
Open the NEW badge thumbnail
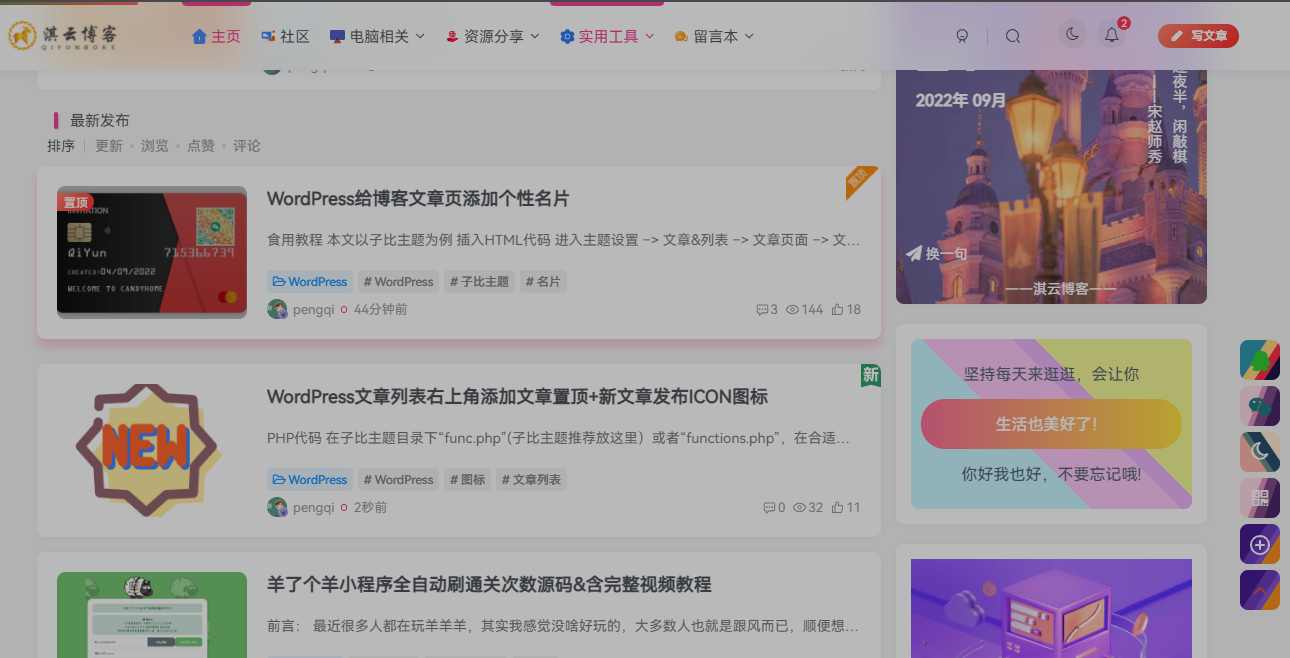click(152, 450)
